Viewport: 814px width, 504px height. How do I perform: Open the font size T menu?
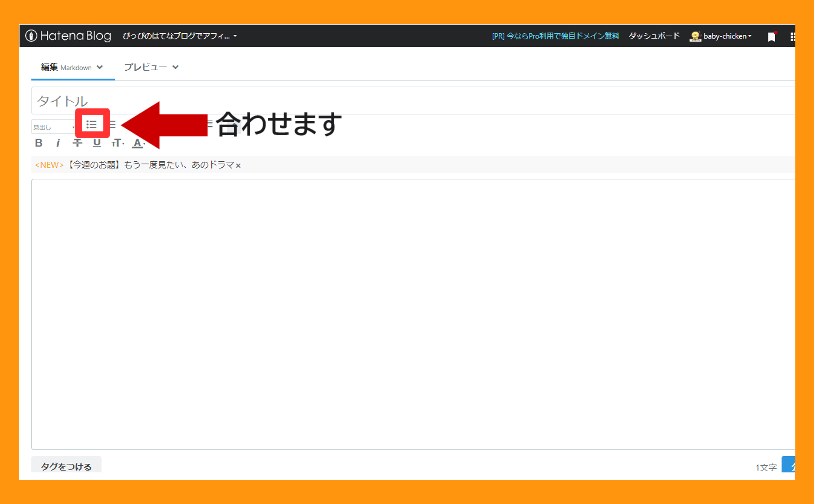coord(118,143)
